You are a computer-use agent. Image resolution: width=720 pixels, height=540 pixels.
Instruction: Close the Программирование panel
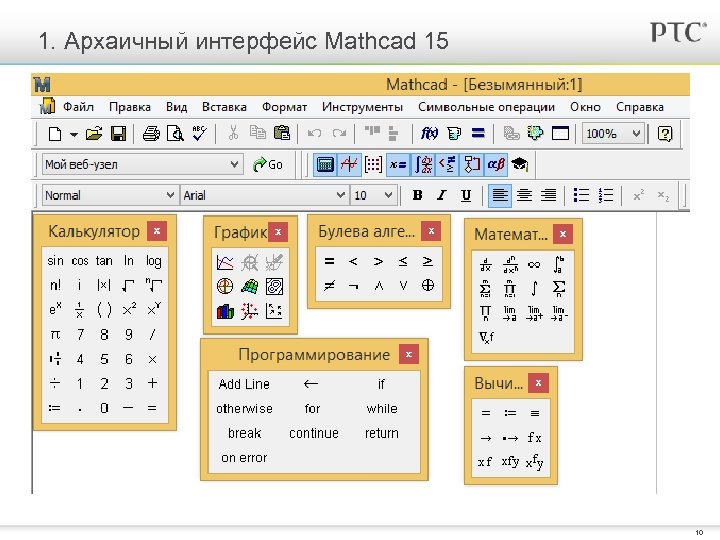pyautogui.click(x=409, y=354)
